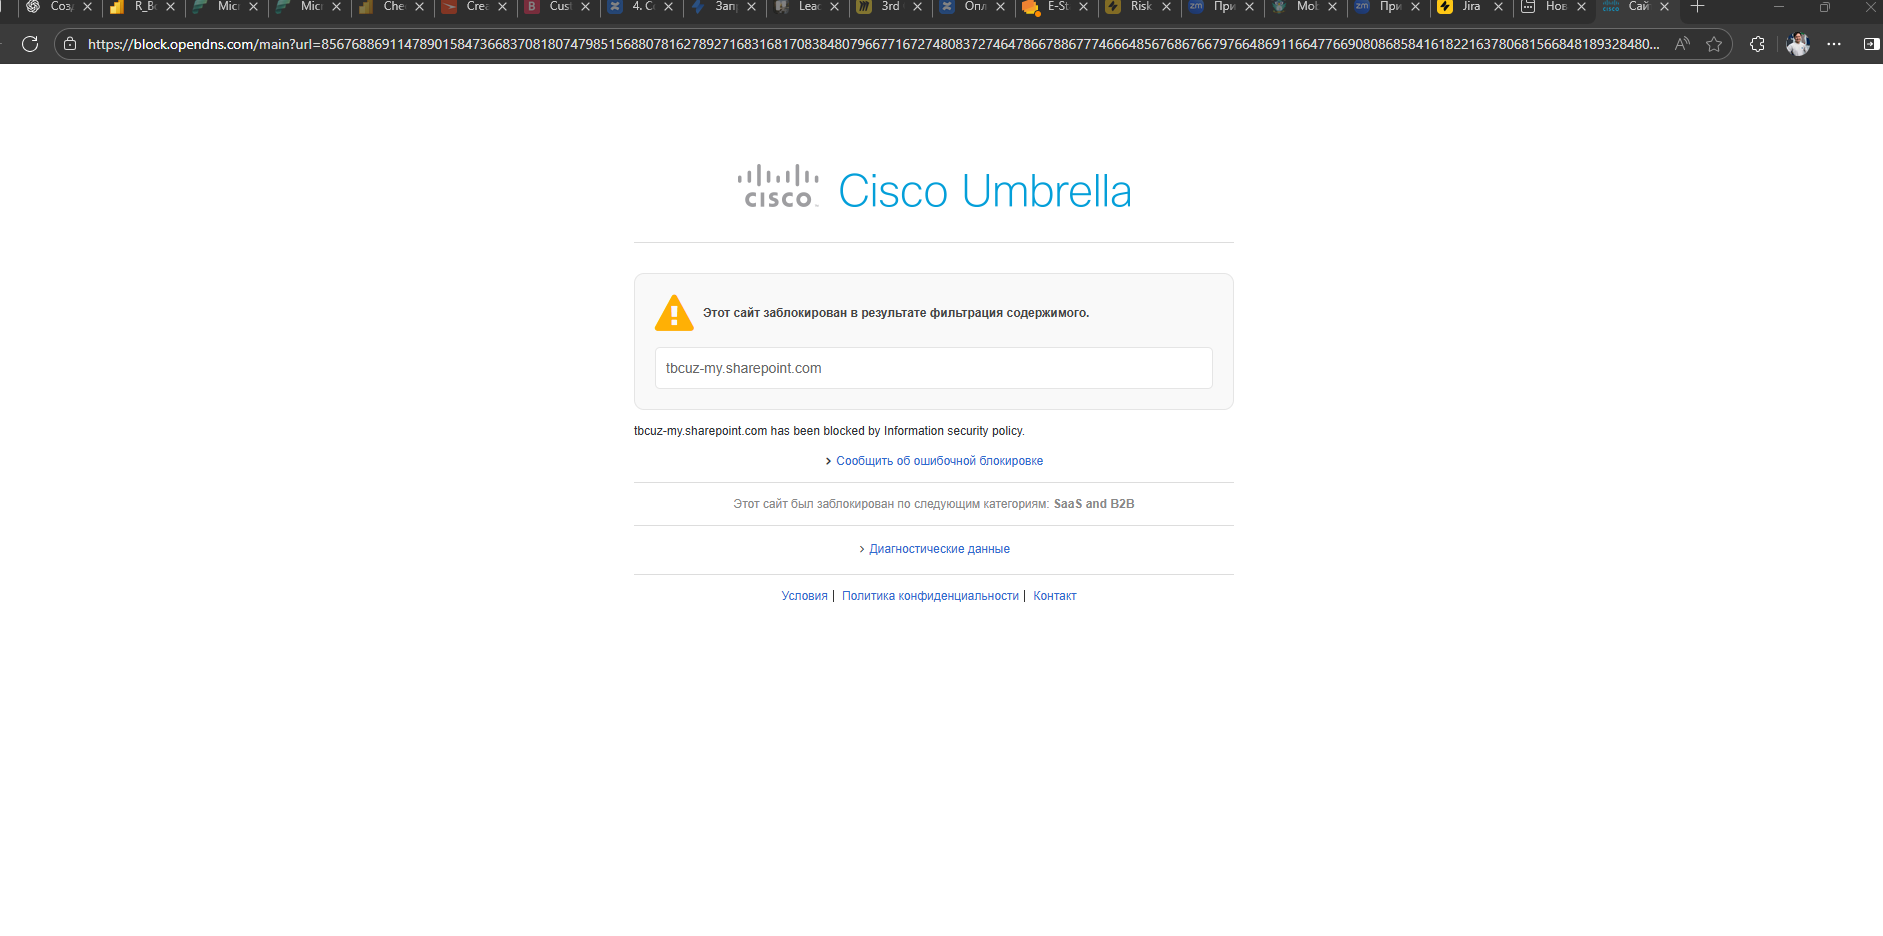Open the 'Условия' terms link
This screenshot has width=1883, height=936.
(x=804, y=596)
